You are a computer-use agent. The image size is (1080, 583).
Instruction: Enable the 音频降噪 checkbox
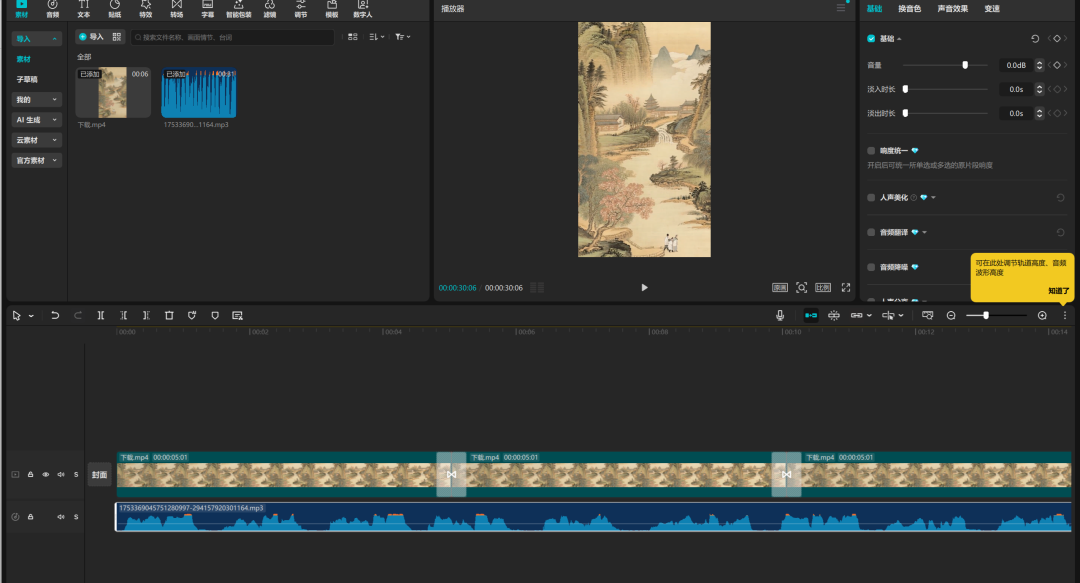point(871,267)
